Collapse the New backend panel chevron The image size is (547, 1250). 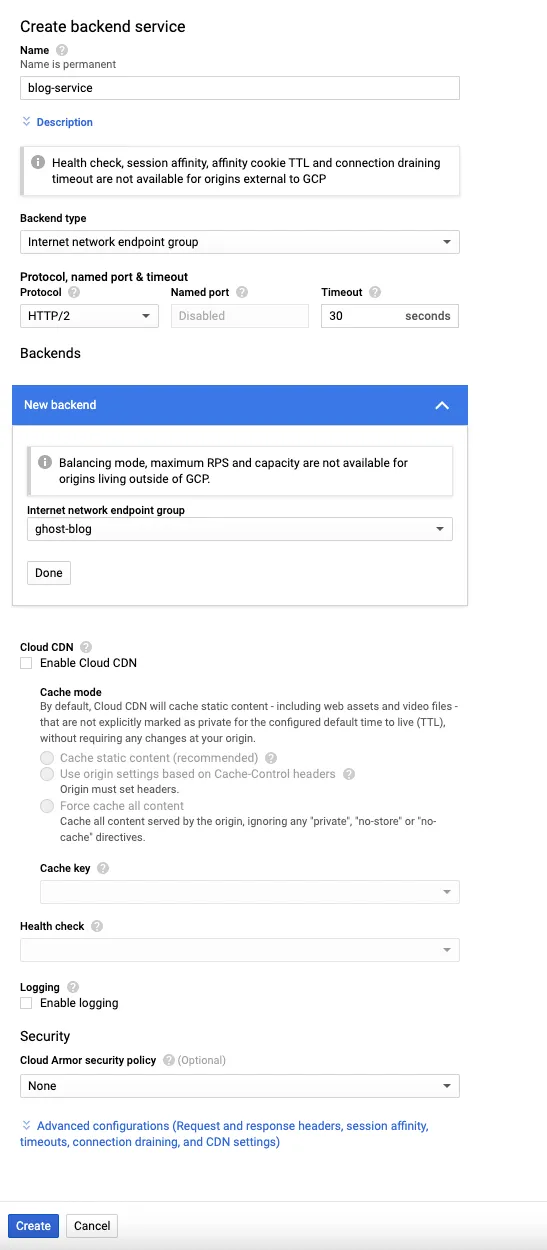442,405
